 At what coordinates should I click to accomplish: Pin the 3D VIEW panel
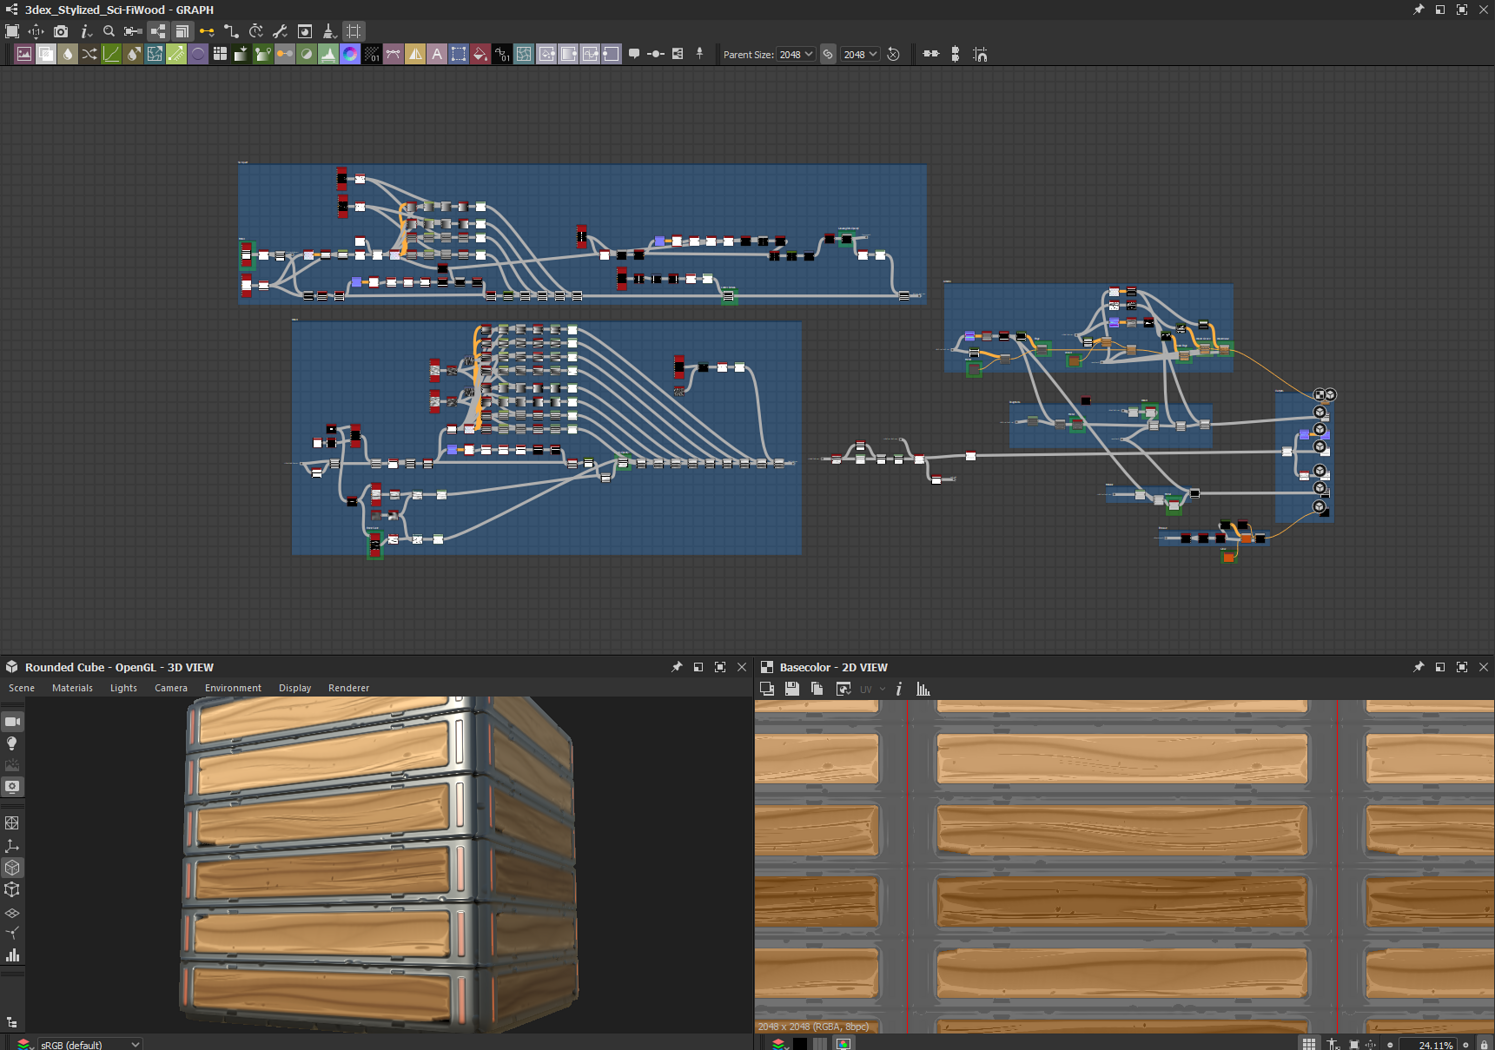(677, 667)
